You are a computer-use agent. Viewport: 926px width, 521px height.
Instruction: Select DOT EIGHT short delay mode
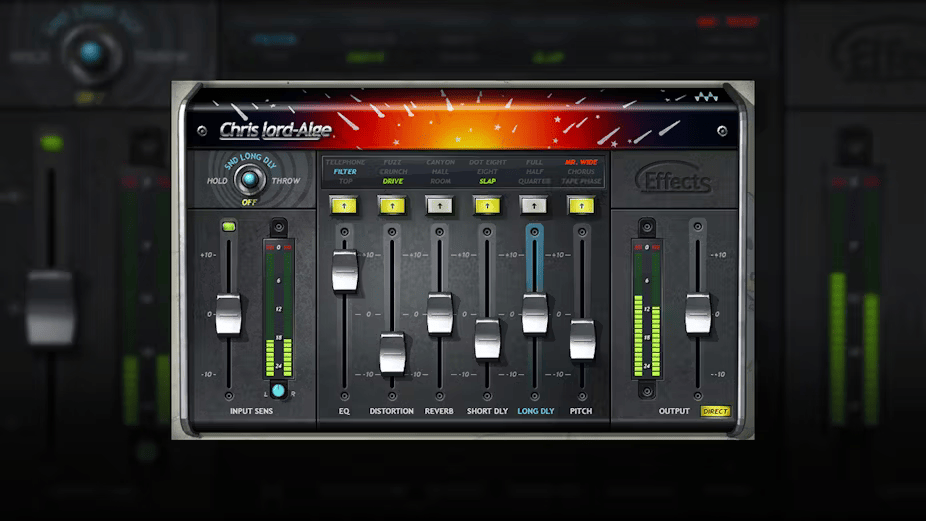[x=488, y=162]
